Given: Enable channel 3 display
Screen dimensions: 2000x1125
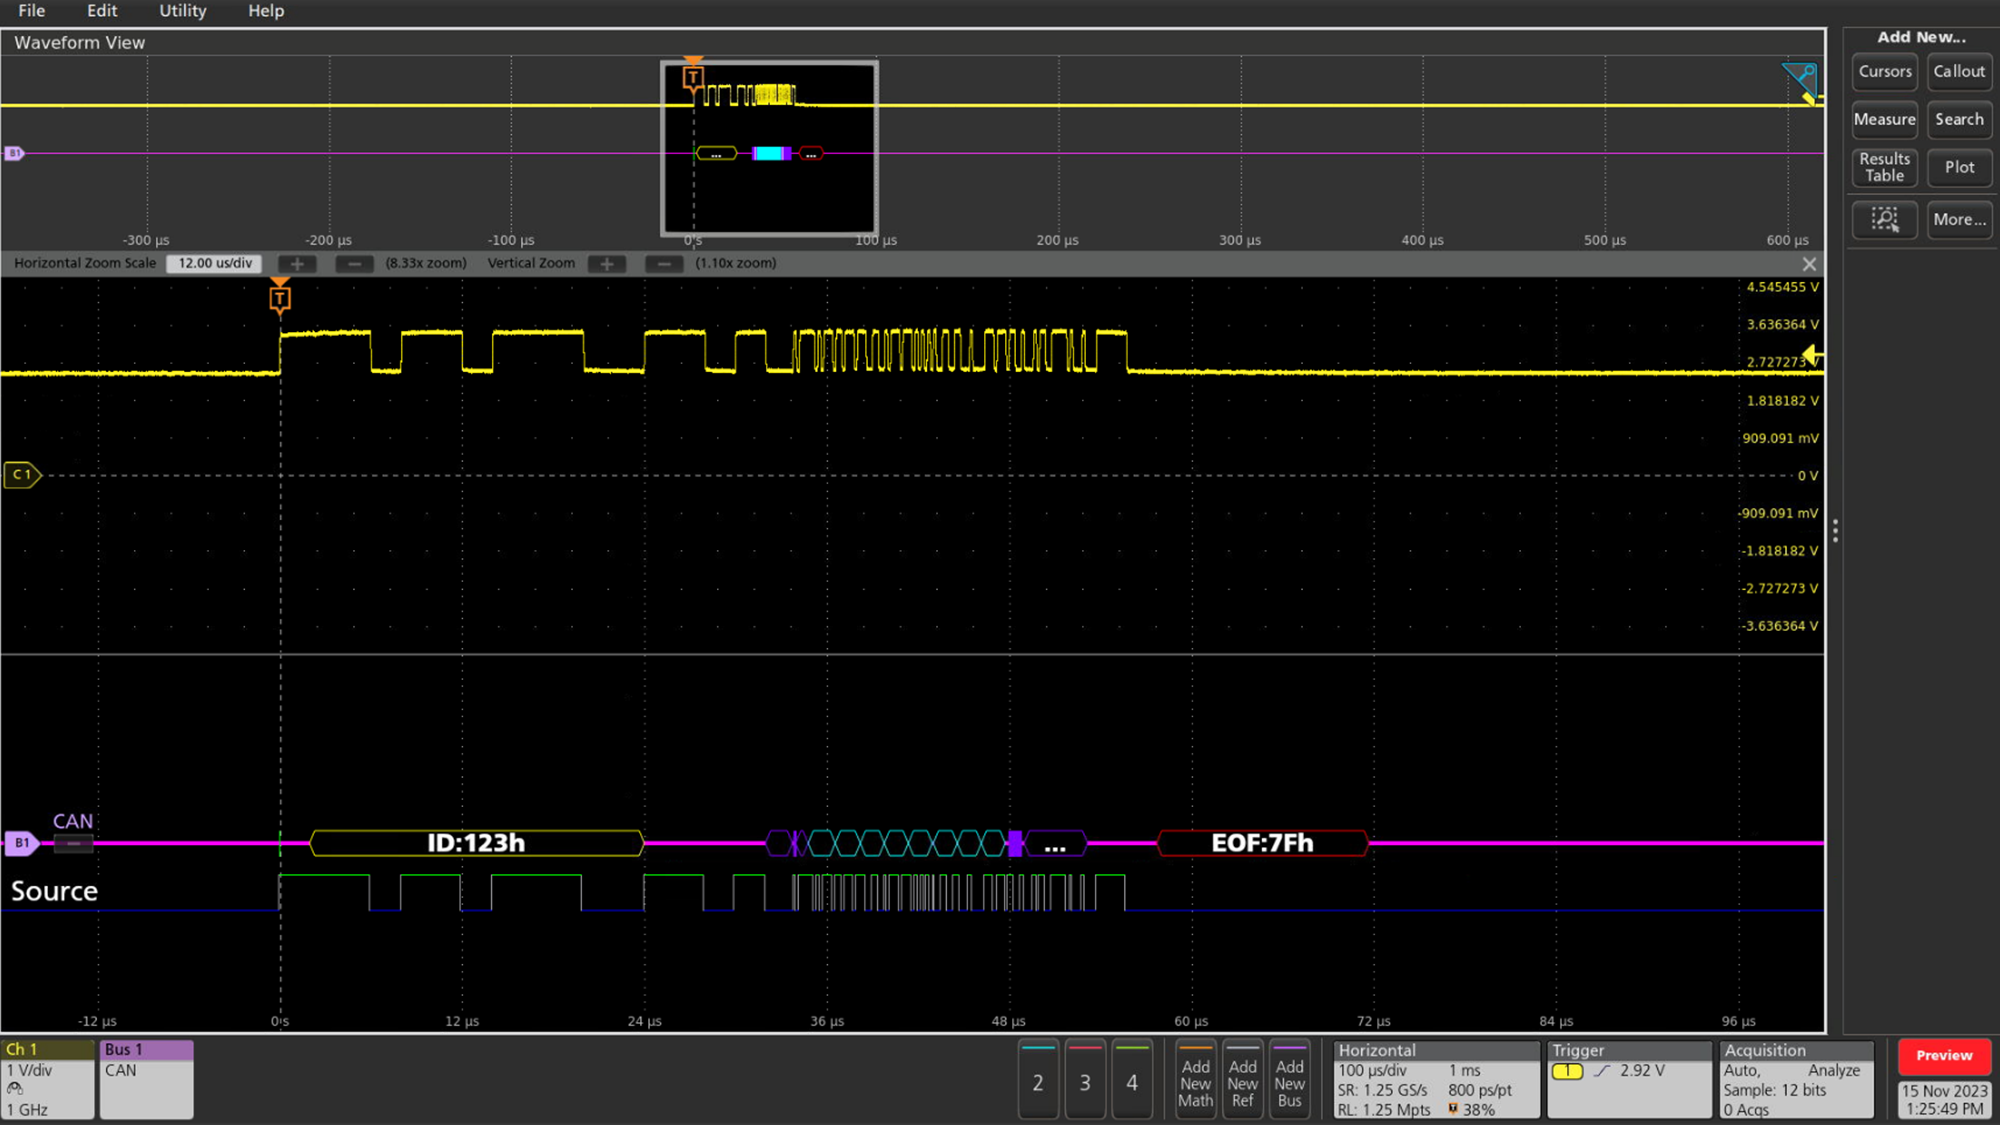Looking at the screenshot, I should (1085, 1080).
